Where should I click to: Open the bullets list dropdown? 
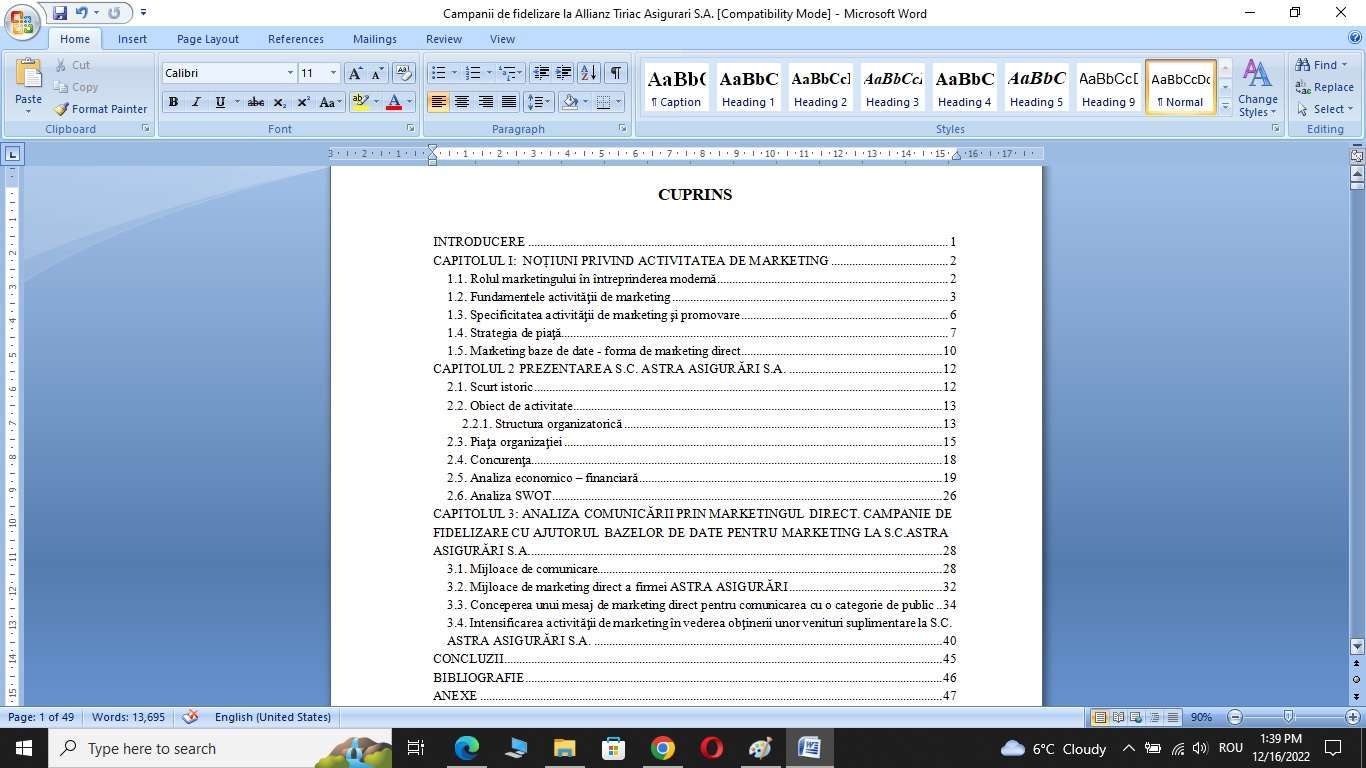pos(454,73)
